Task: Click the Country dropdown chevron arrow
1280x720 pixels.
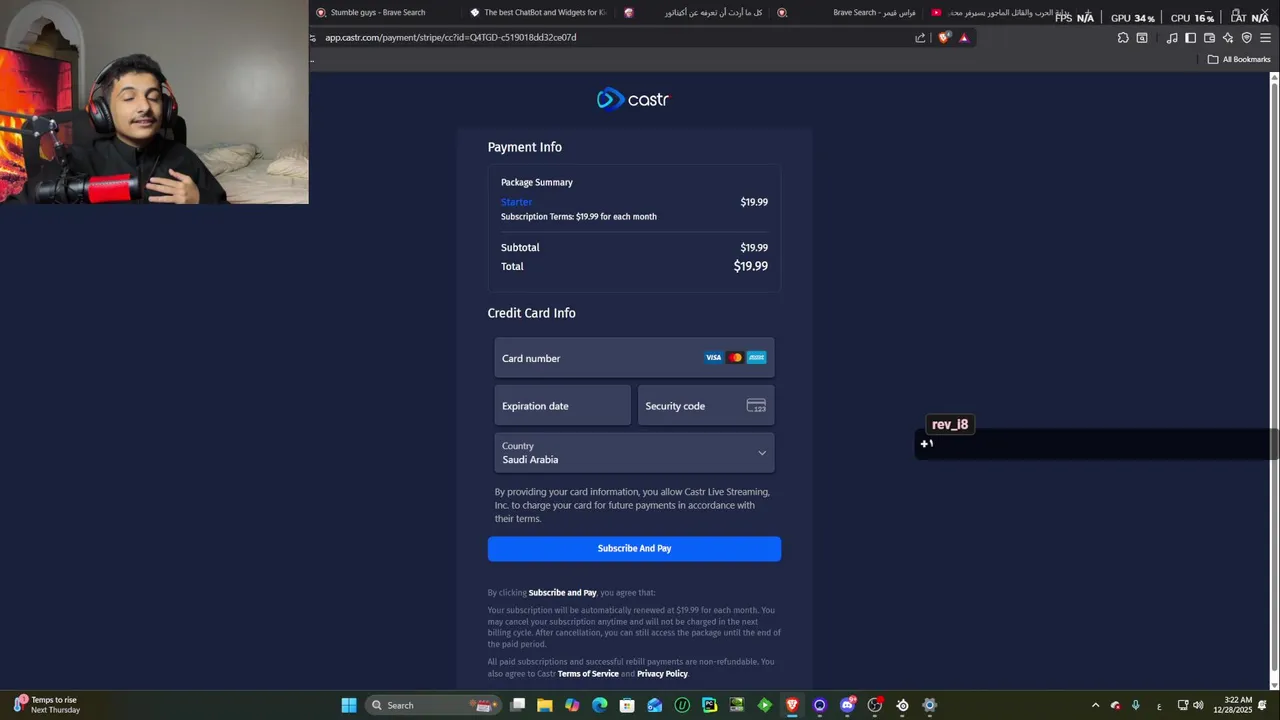Action: pos(762,453)
